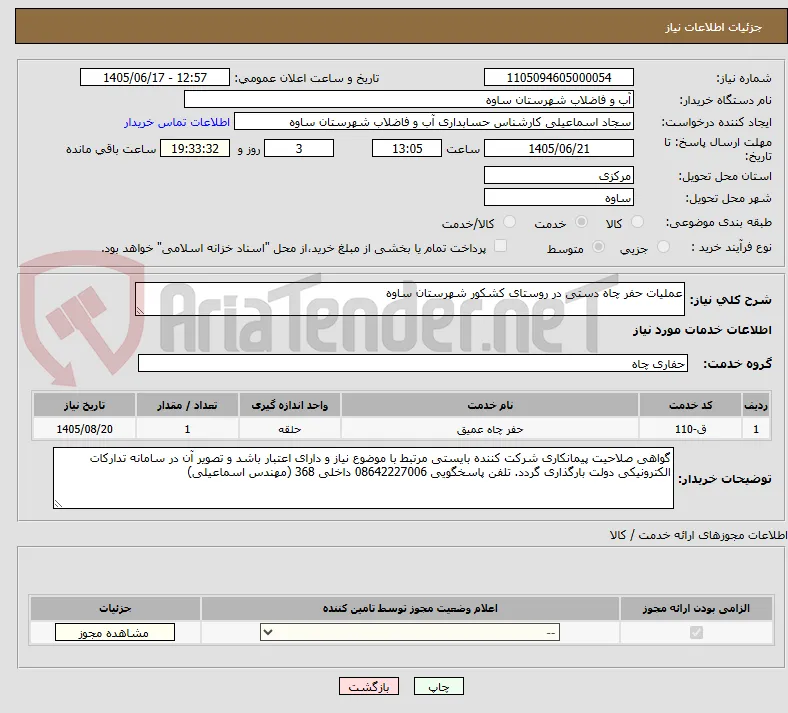Click the unit cell حلقه
The height and width of the screenshot is (713, 788).
click(289, 429)
